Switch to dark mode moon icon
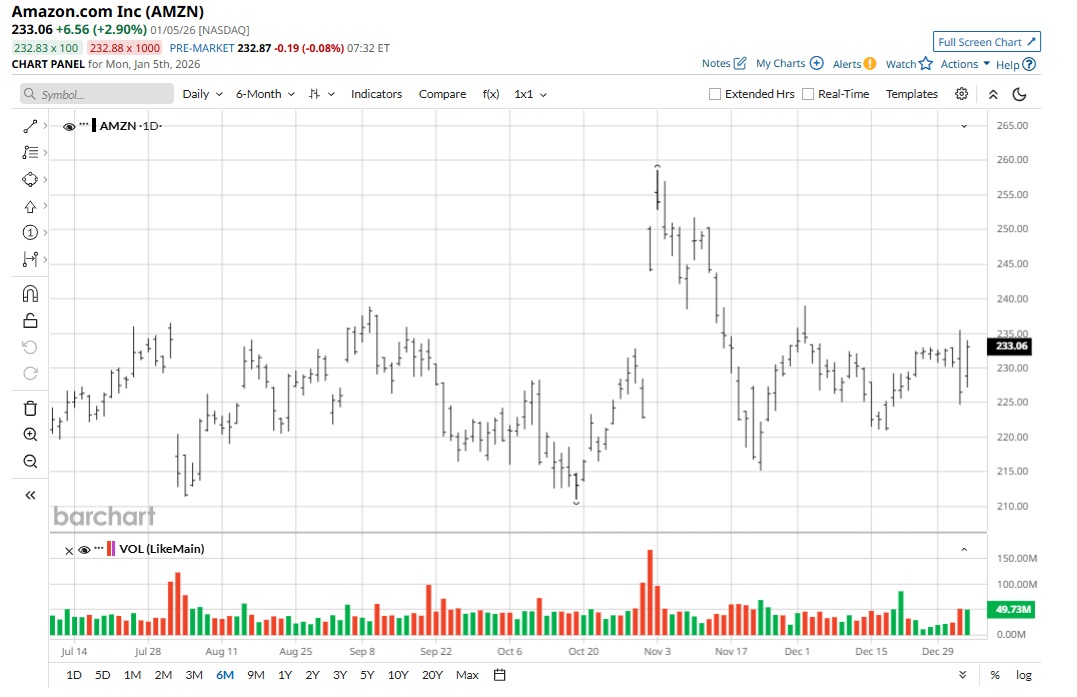1077x697 pixels. pos(1019,94)
